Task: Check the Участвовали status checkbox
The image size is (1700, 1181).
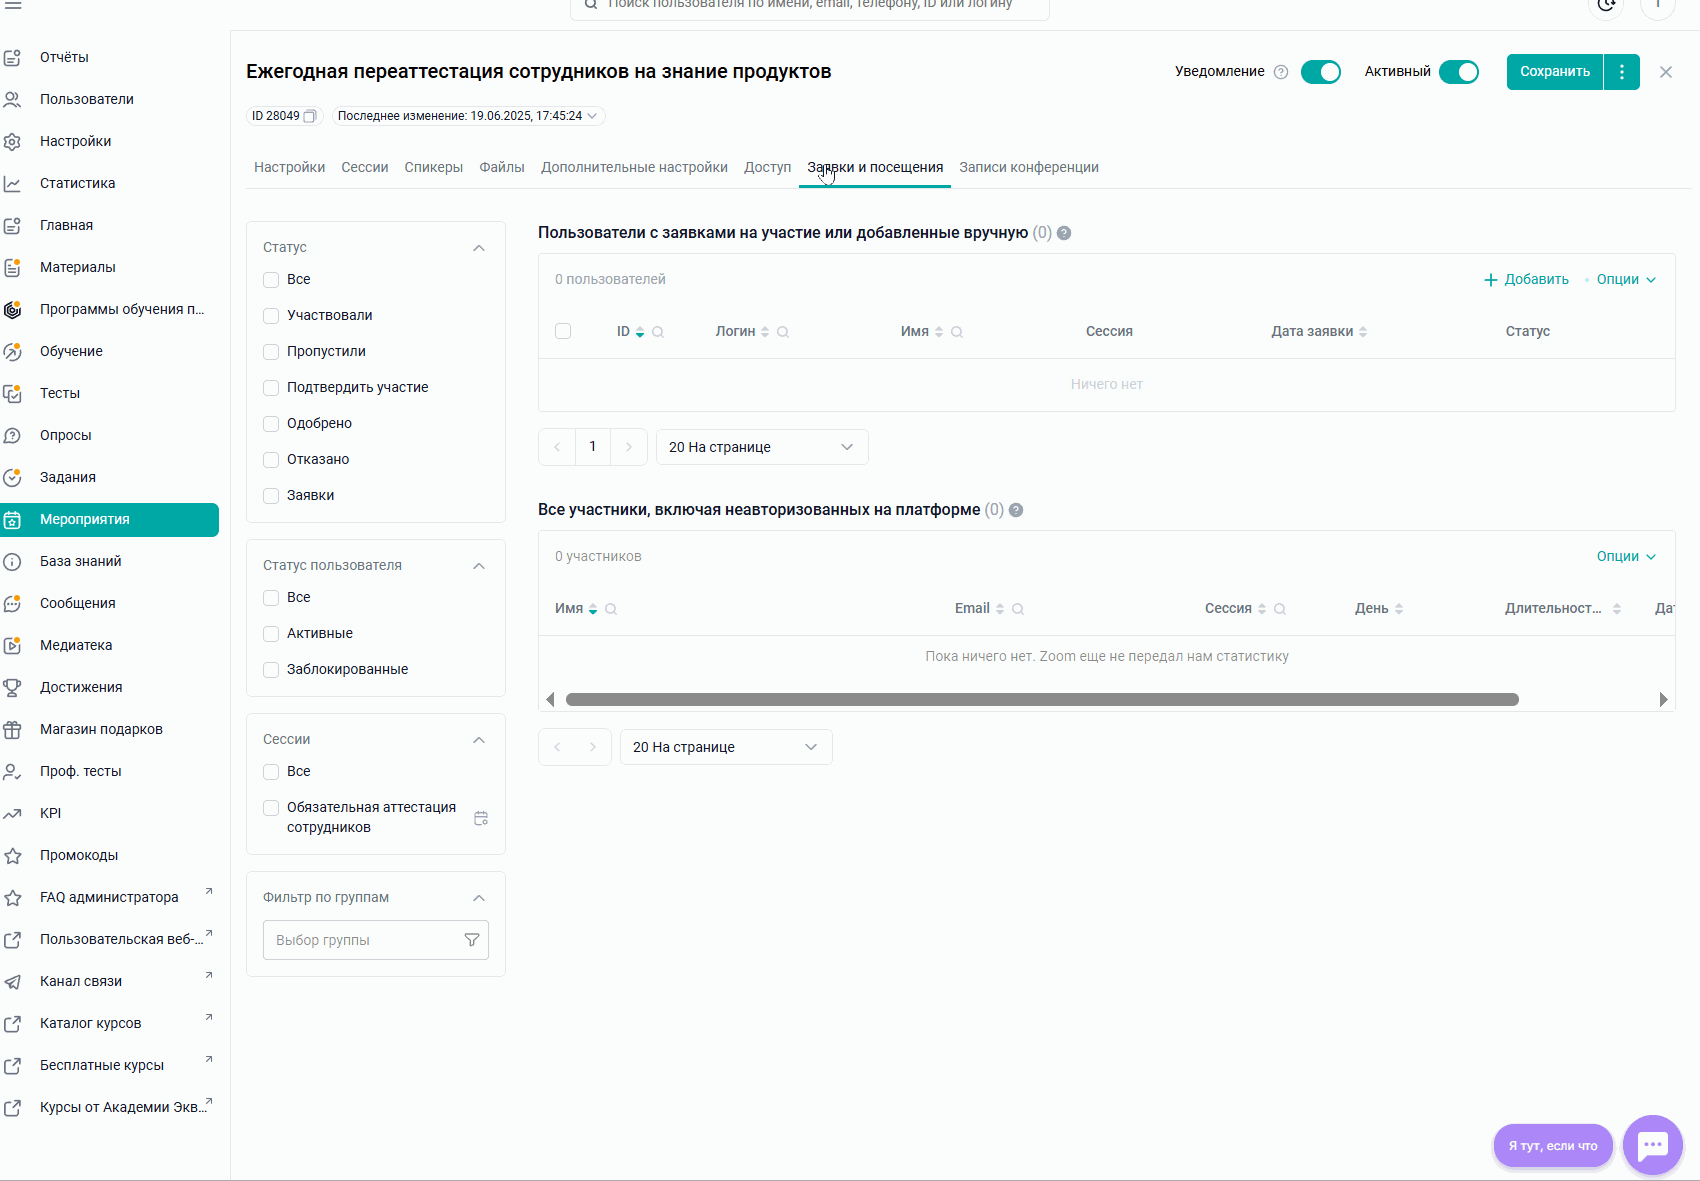Action: pyautogui.click(x=271, y=316)
